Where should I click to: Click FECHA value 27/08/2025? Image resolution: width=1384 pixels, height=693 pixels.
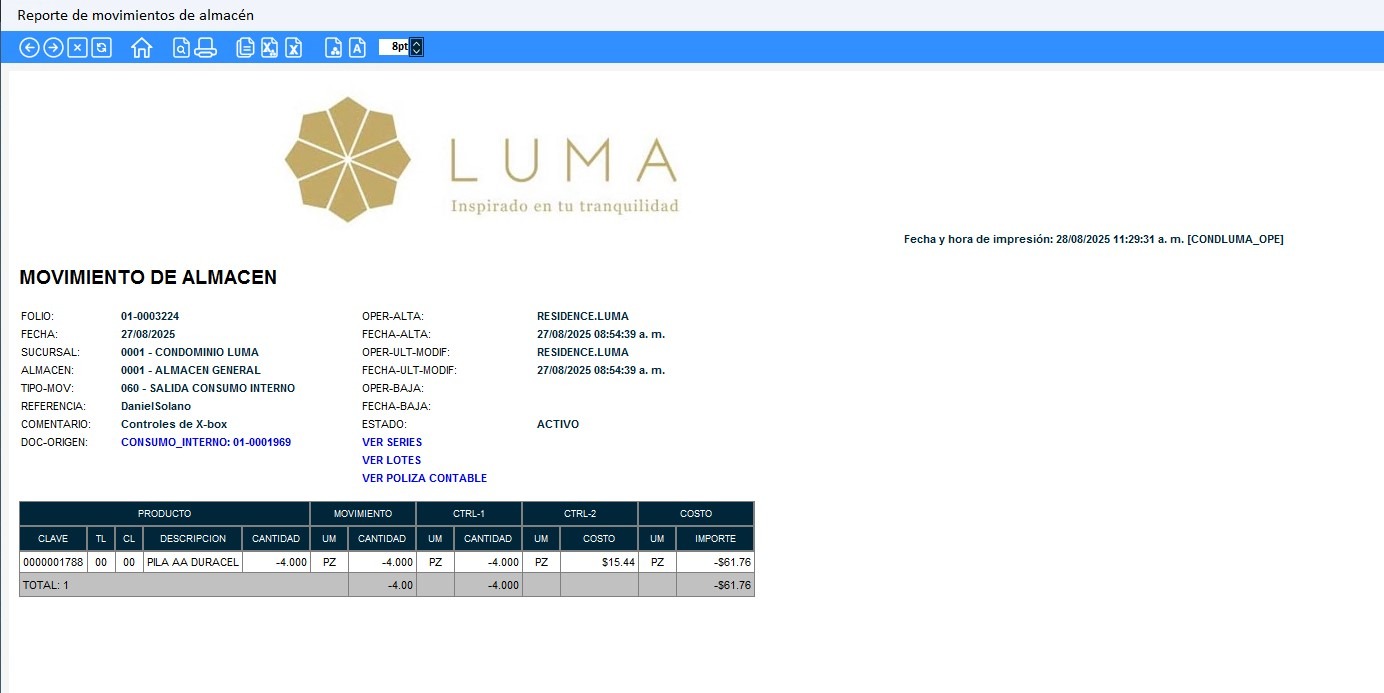point(148,334)
